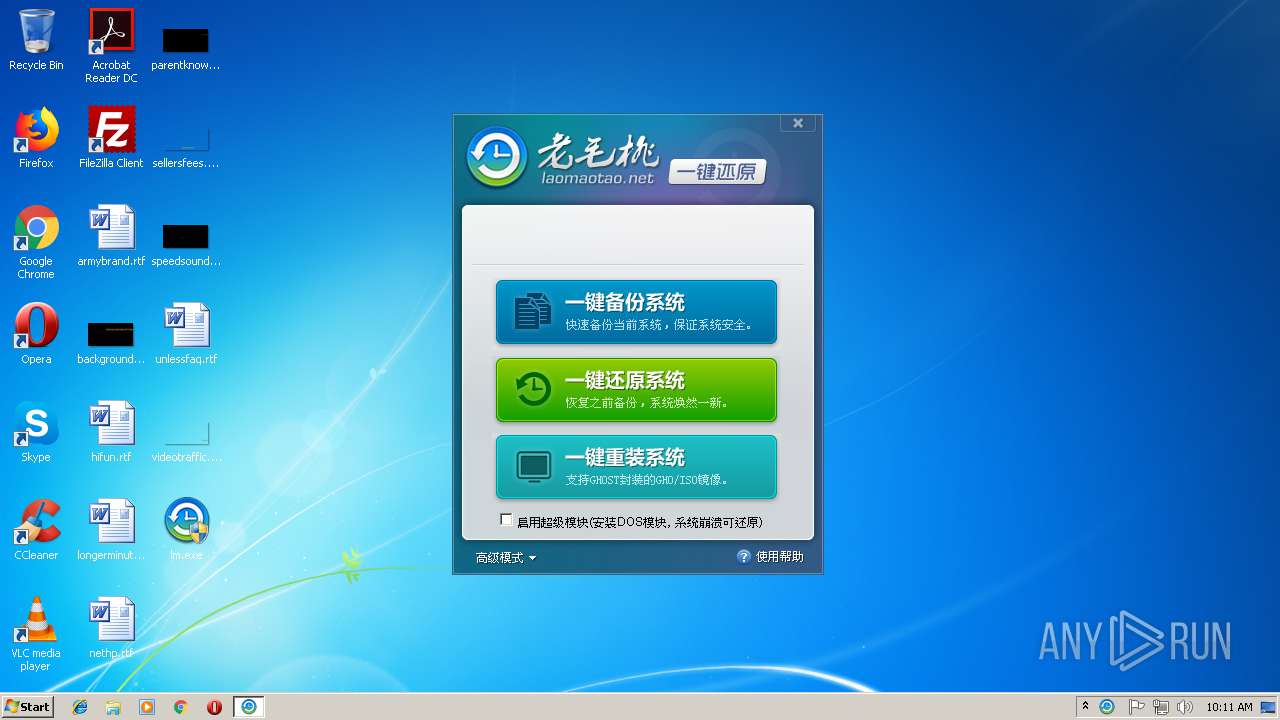Select the videotraffic desktop file
Viewport: 1280px width, 720px height.
[186, 438]
